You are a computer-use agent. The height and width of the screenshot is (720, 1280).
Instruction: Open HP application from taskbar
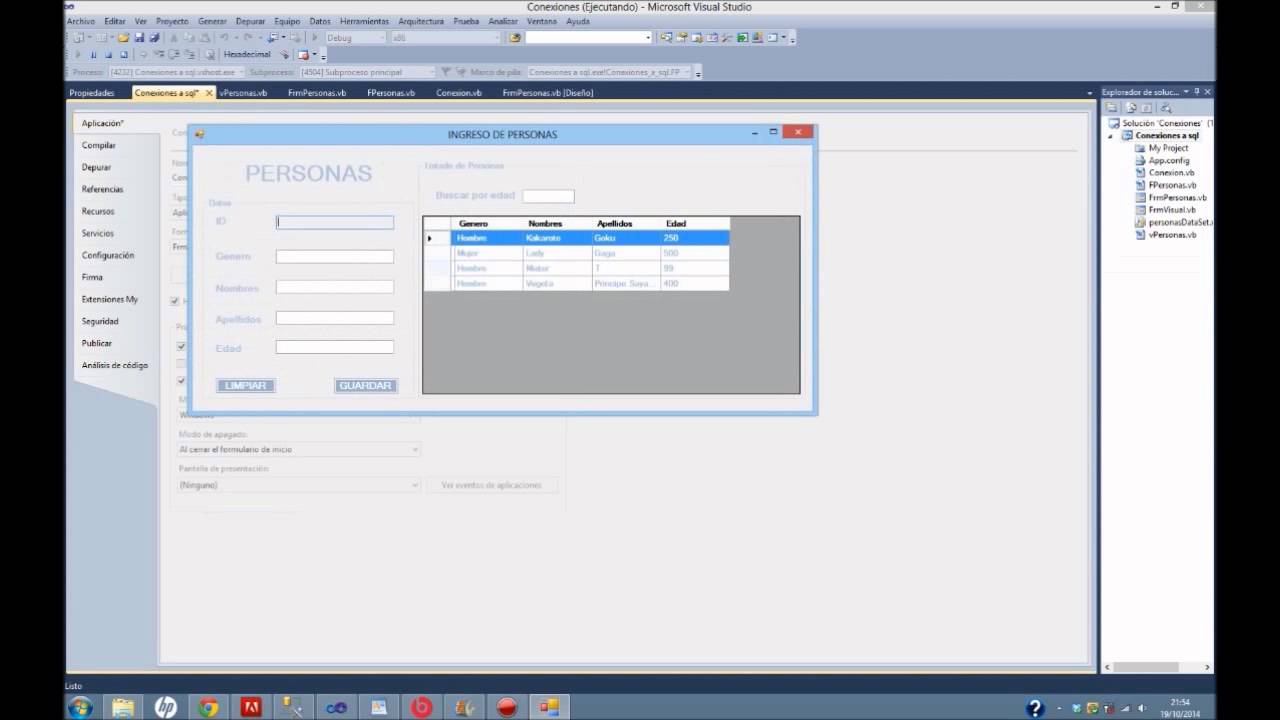[x=166, y=707]
